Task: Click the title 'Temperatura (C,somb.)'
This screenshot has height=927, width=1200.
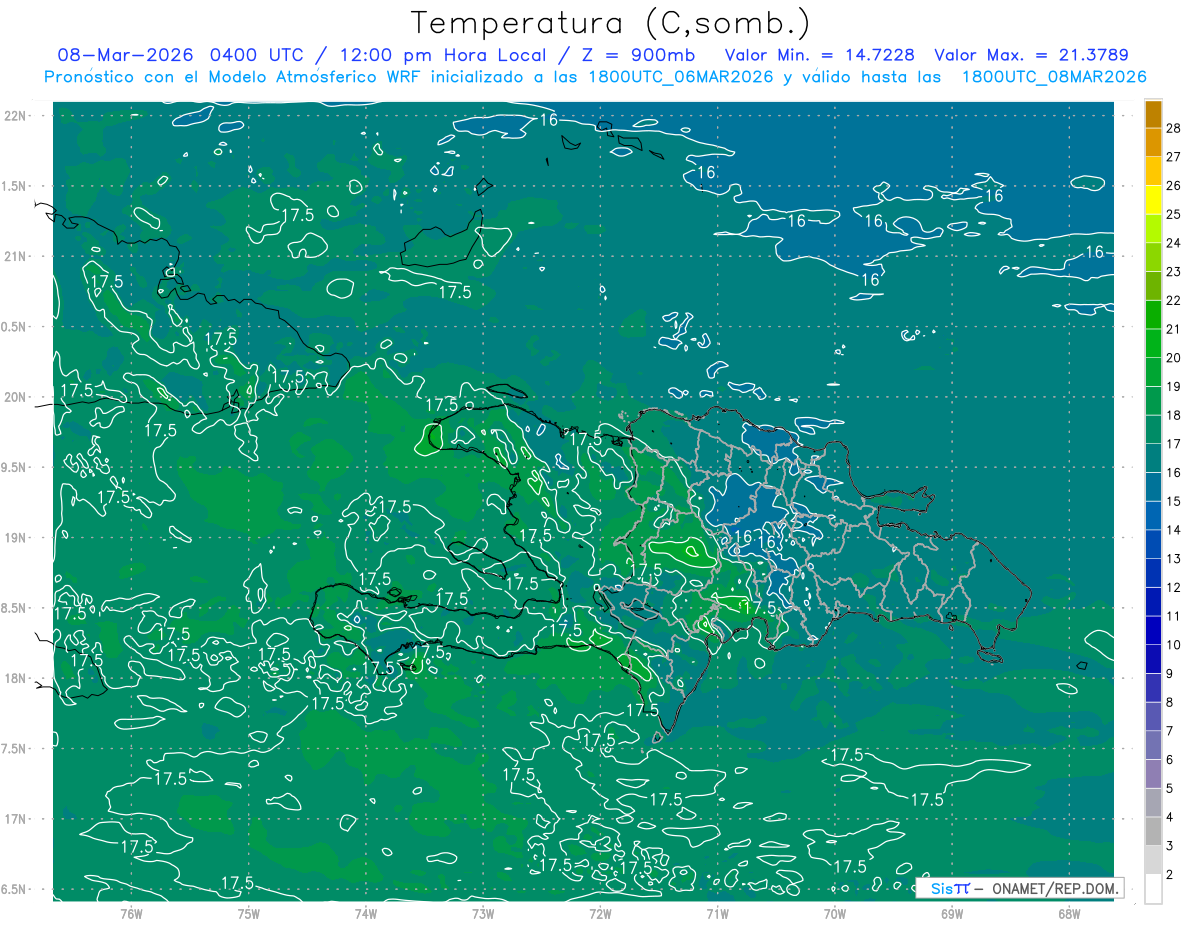Action: pyautogui.click(x=610, y=23)
